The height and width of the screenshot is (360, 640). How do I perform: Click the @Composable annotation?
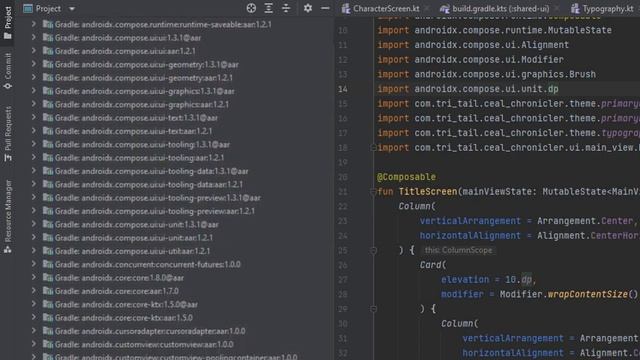click(406, 177)
